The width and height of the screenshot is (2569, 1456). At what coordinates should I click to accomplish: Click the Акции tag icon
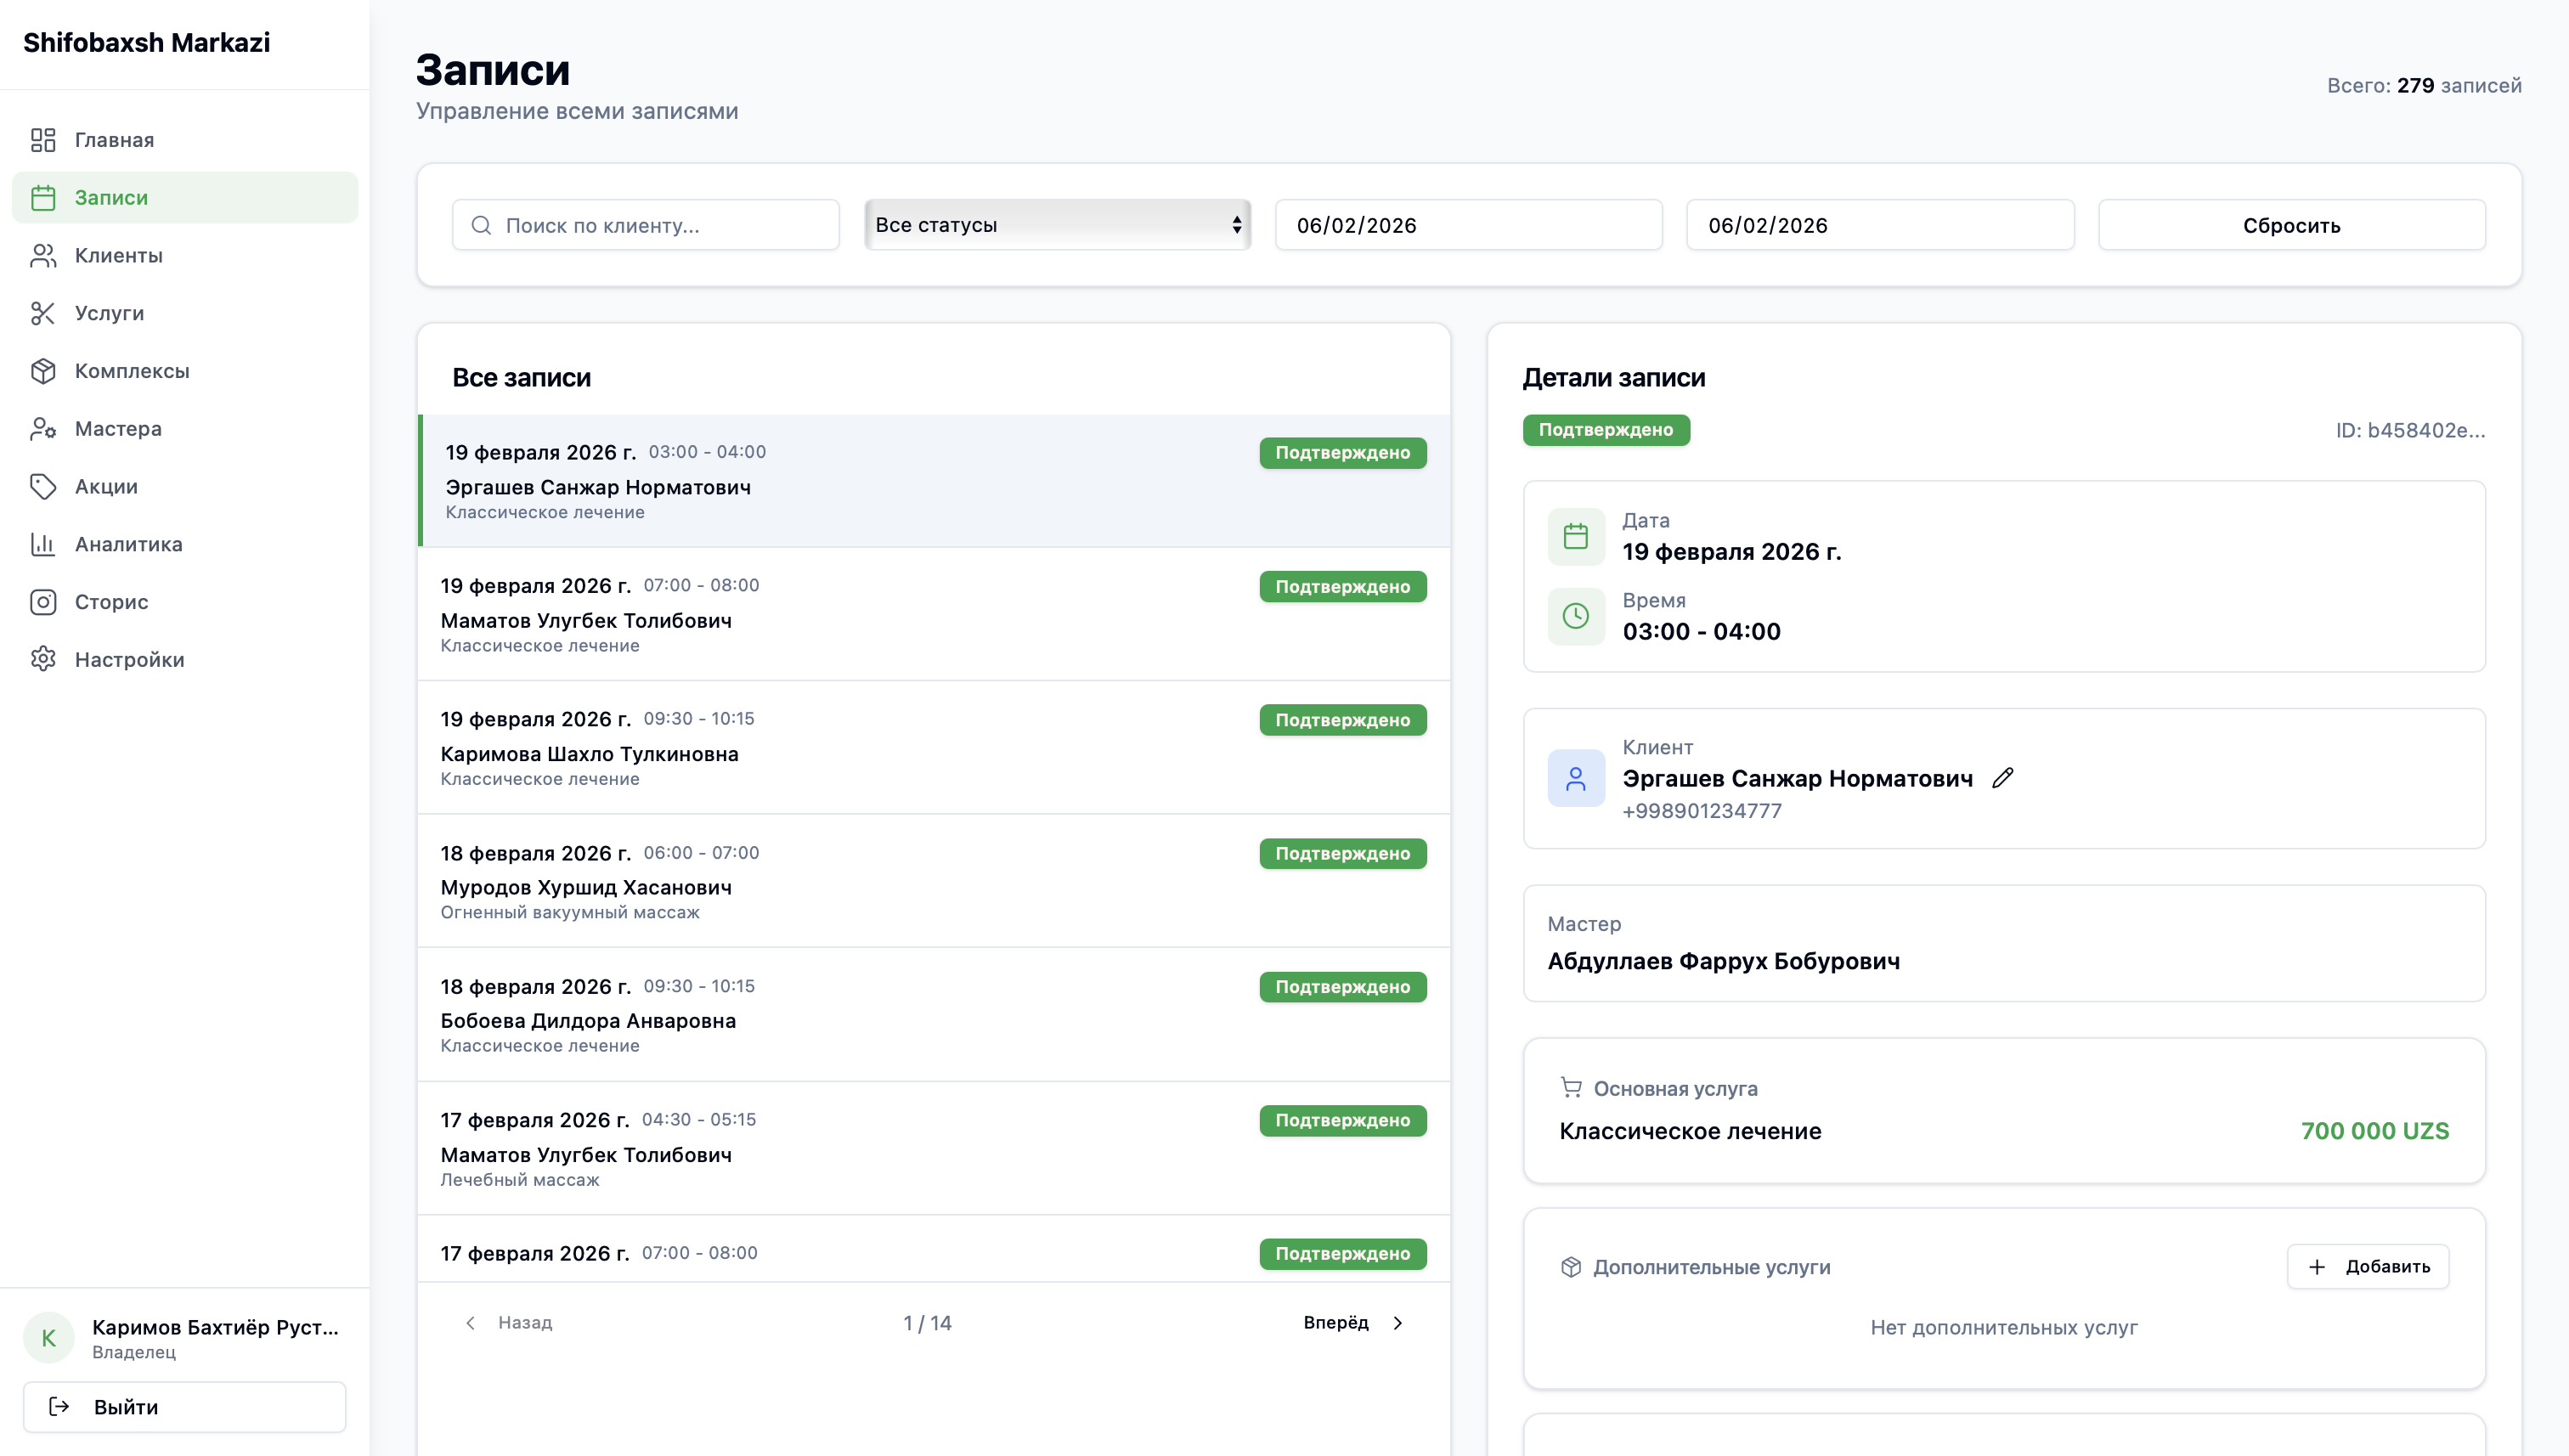(x=43, y=487)
